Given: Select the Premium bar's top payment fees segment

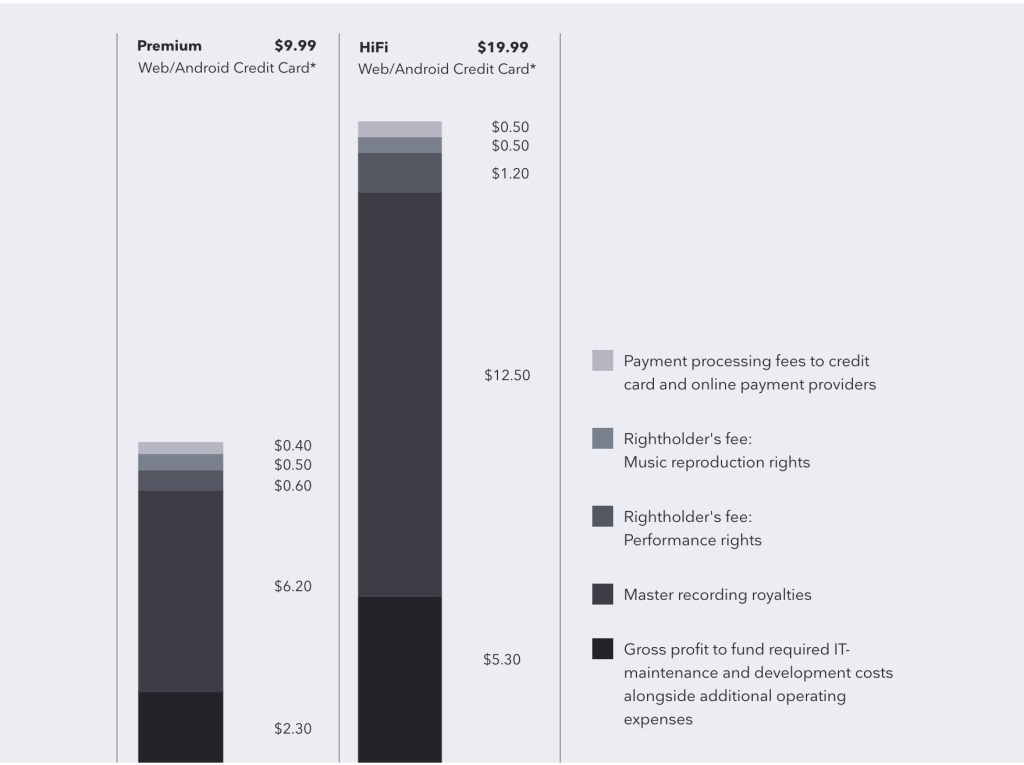Looking at the screenshot, I should 180,448.
